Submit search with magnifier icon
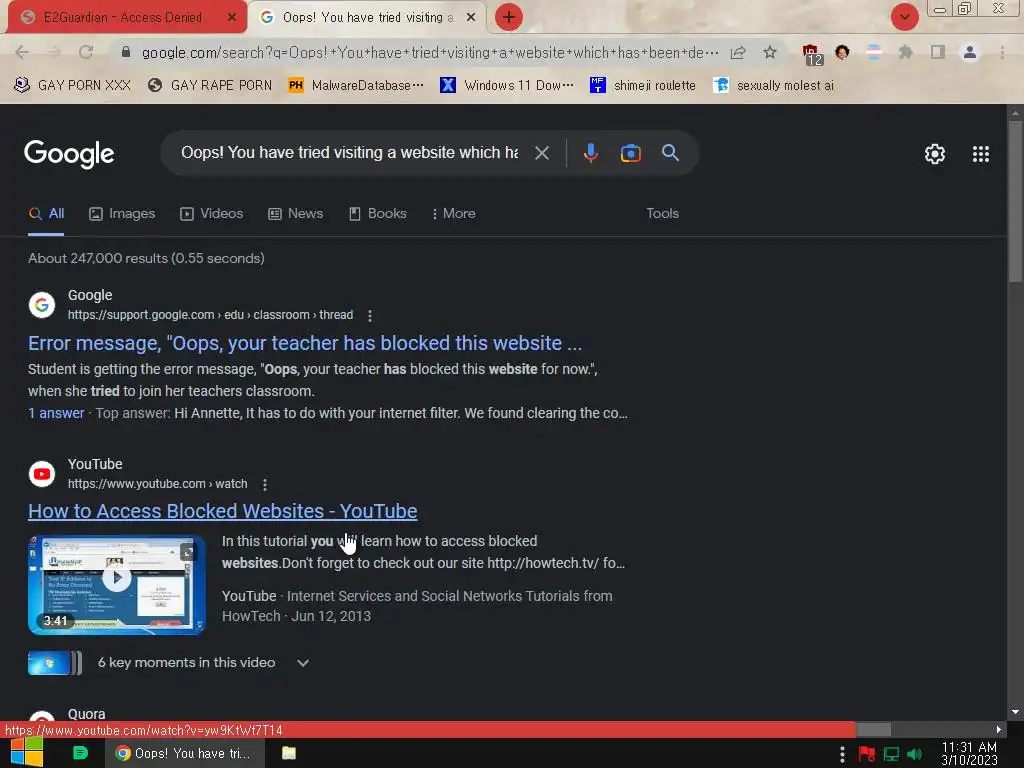 [670, 153]
